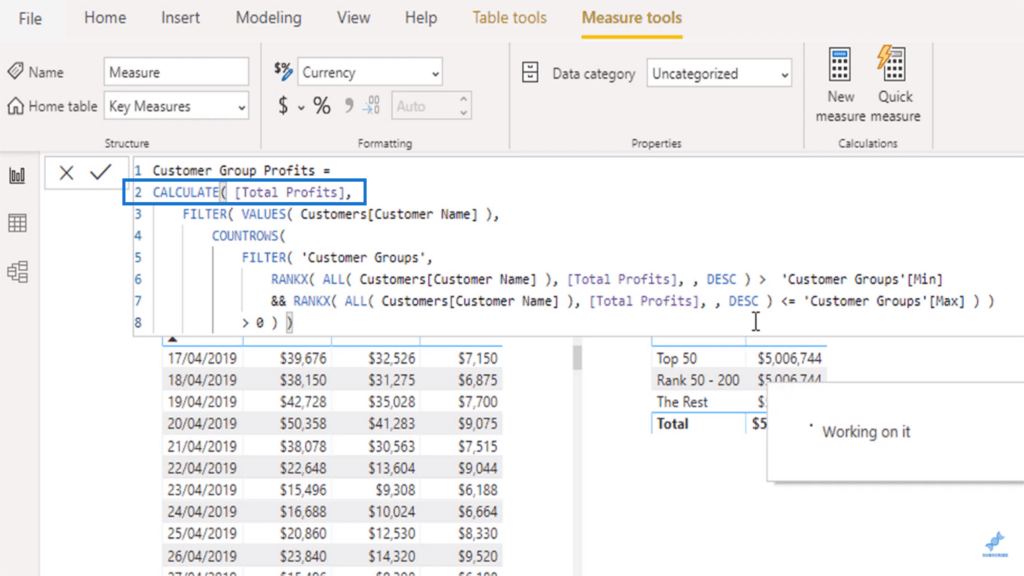
Task: Create a Quick measure
Action: pyautogui.click(x=895, y=84)
